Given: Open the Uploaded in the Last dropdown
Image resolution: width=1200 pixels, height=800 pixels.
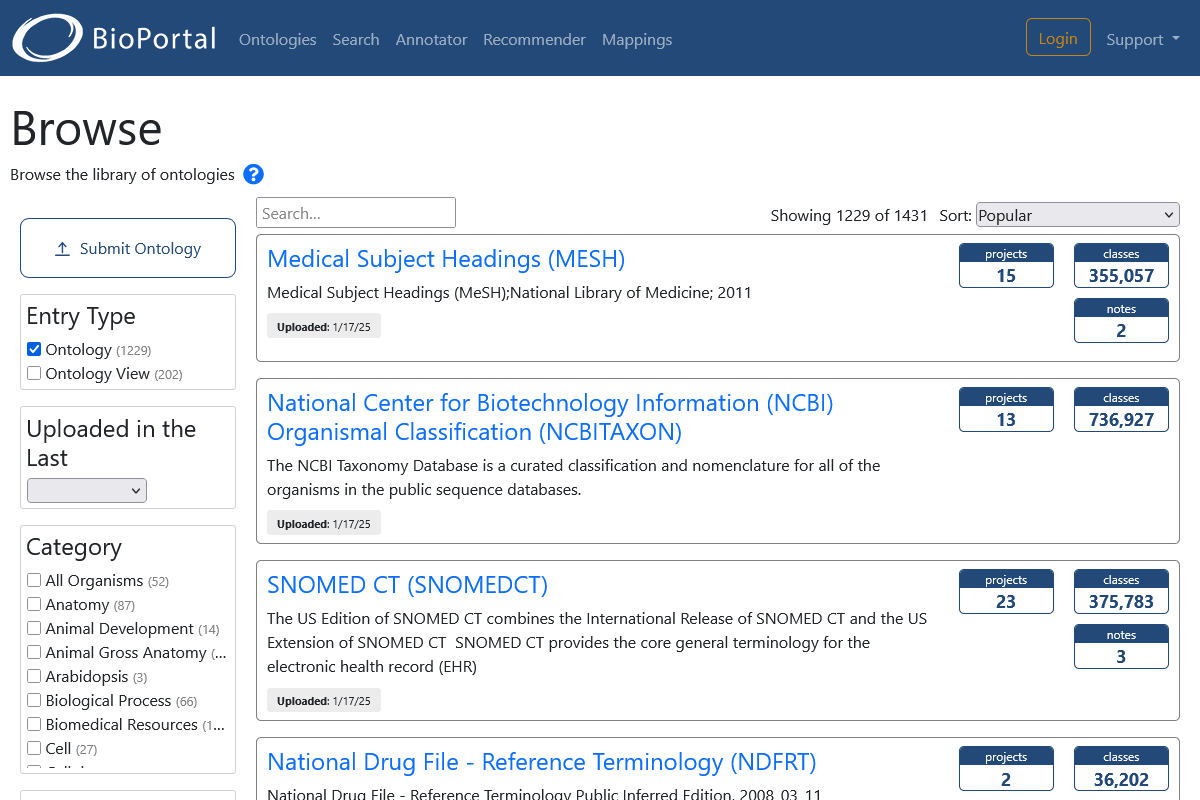Looking at the screenshot, I should coord(87,490).
